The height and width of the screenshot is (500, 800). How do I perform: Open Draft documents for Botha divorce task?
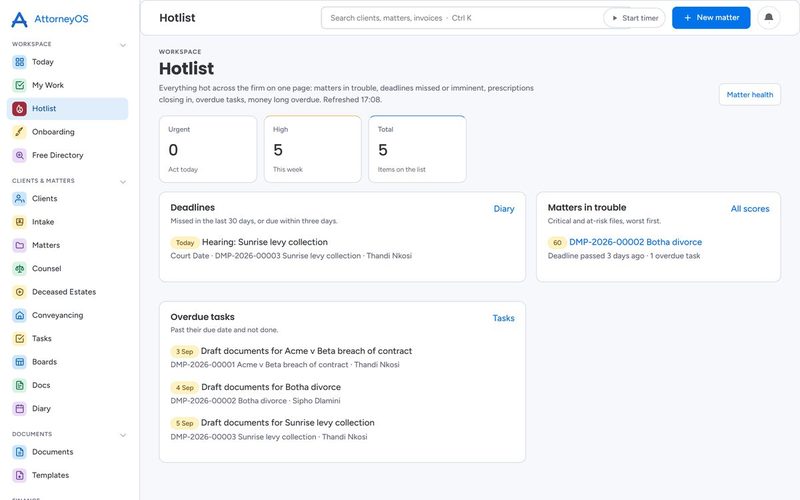click(271, 387)
